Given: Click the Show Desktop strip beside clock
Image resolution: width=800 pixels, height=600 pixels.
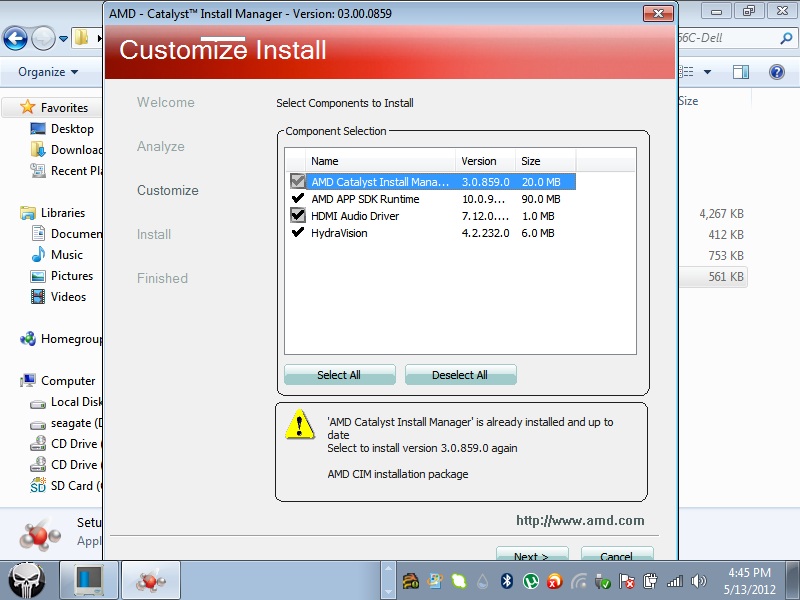Looking at the screenshot, I should pos(793,581).
